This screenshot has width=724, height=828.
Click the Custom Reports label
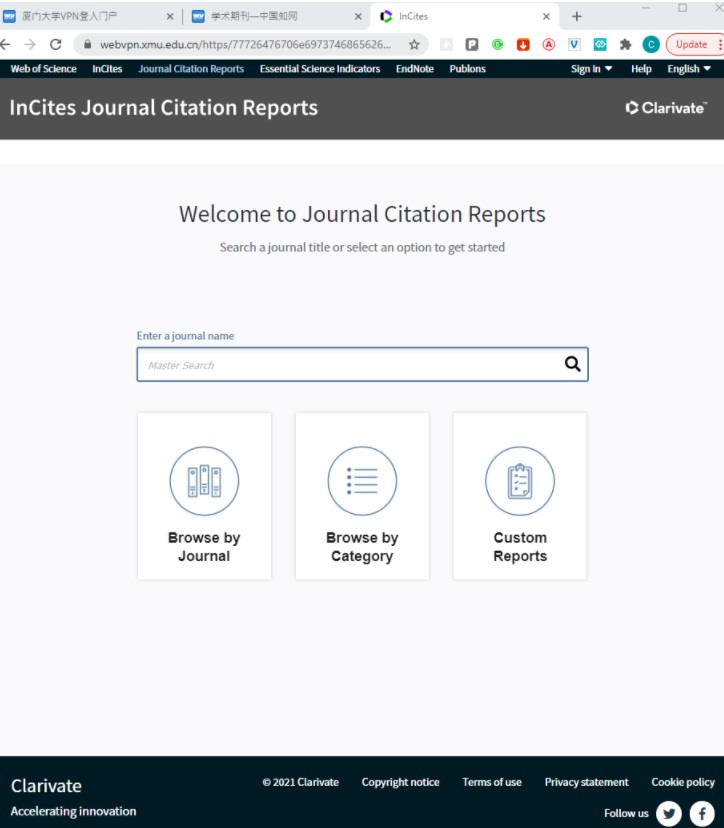coord(520,547)
